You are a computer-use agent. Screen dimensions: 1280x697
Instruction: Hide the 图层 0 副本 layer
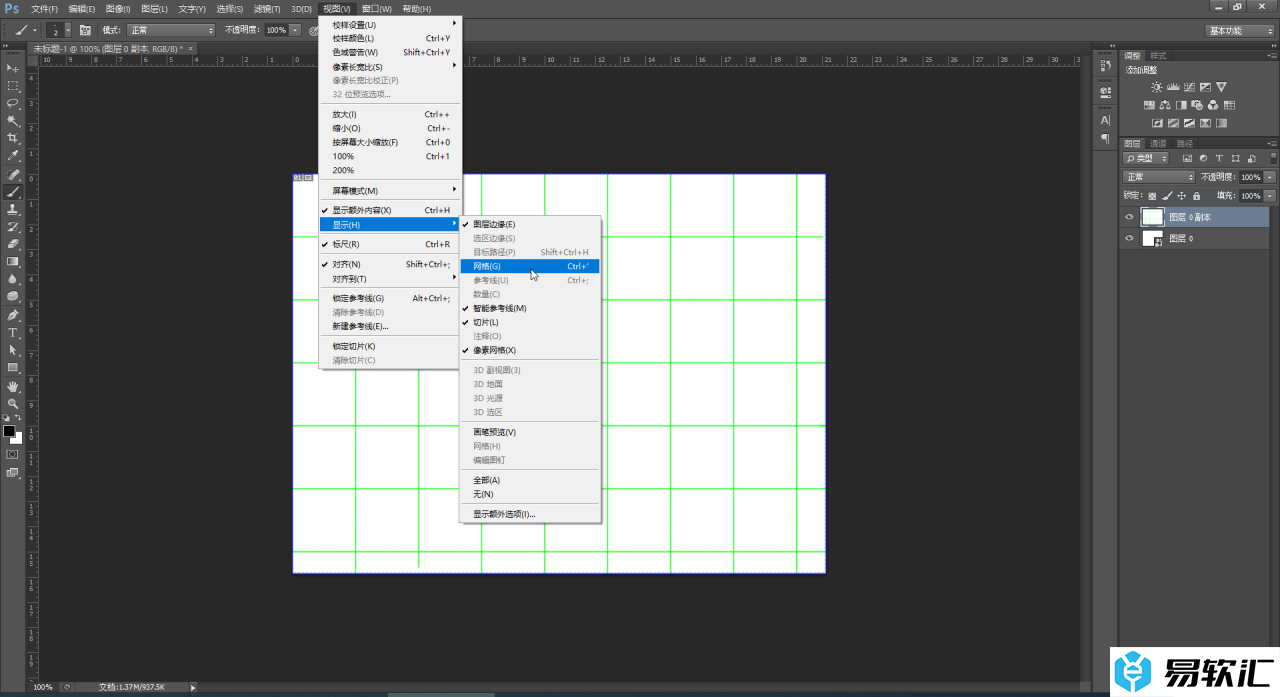[1129, 216]
